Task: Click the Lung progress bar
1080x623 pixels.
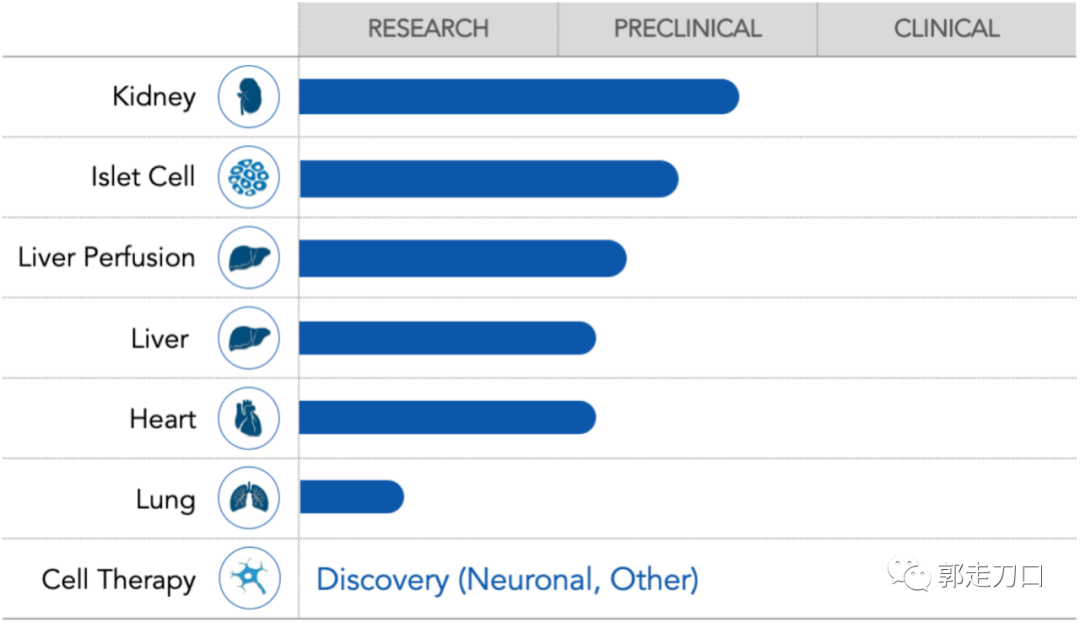Action: click(x=351, y=497)
